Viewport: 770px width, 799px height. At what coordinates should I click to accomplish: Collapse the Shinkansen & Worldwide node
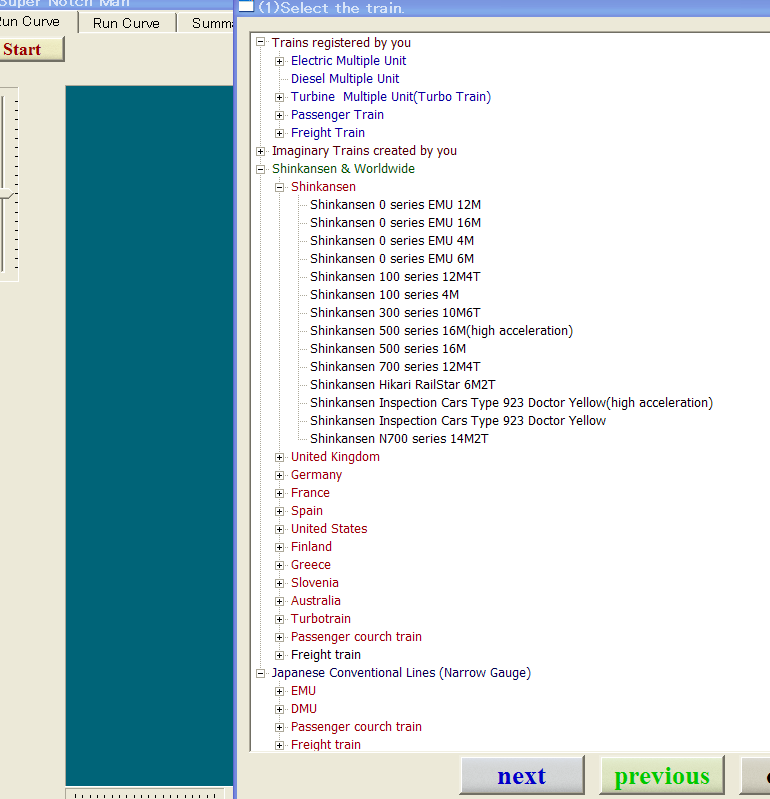[260, 169]
